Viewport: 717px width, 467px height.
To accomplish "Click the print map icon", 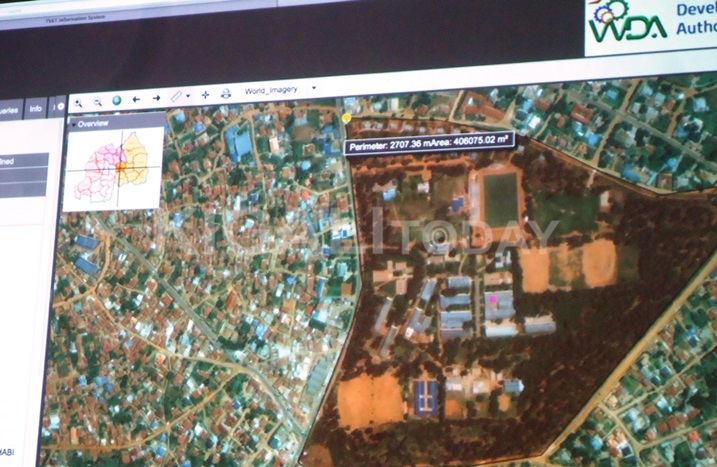I will [x=225, y=94].
